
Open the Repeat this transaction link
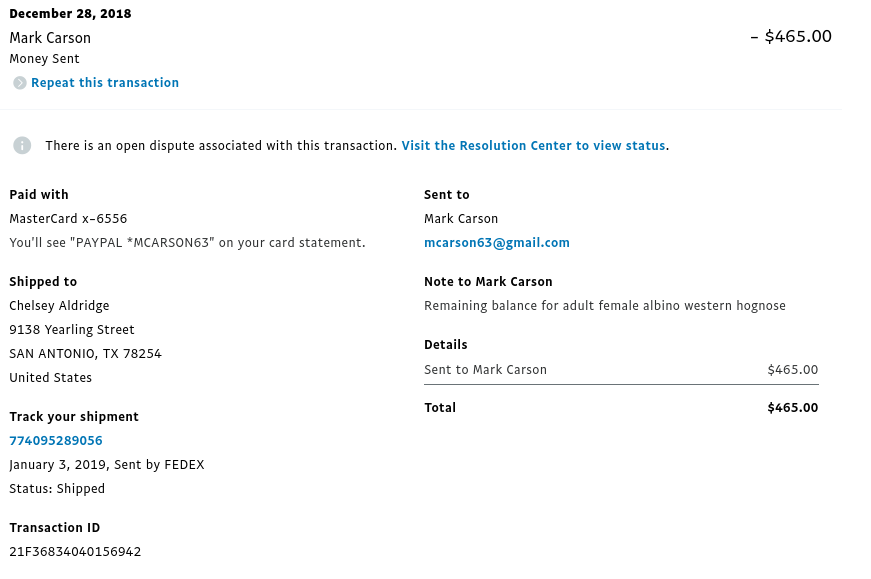pos(105,83)
